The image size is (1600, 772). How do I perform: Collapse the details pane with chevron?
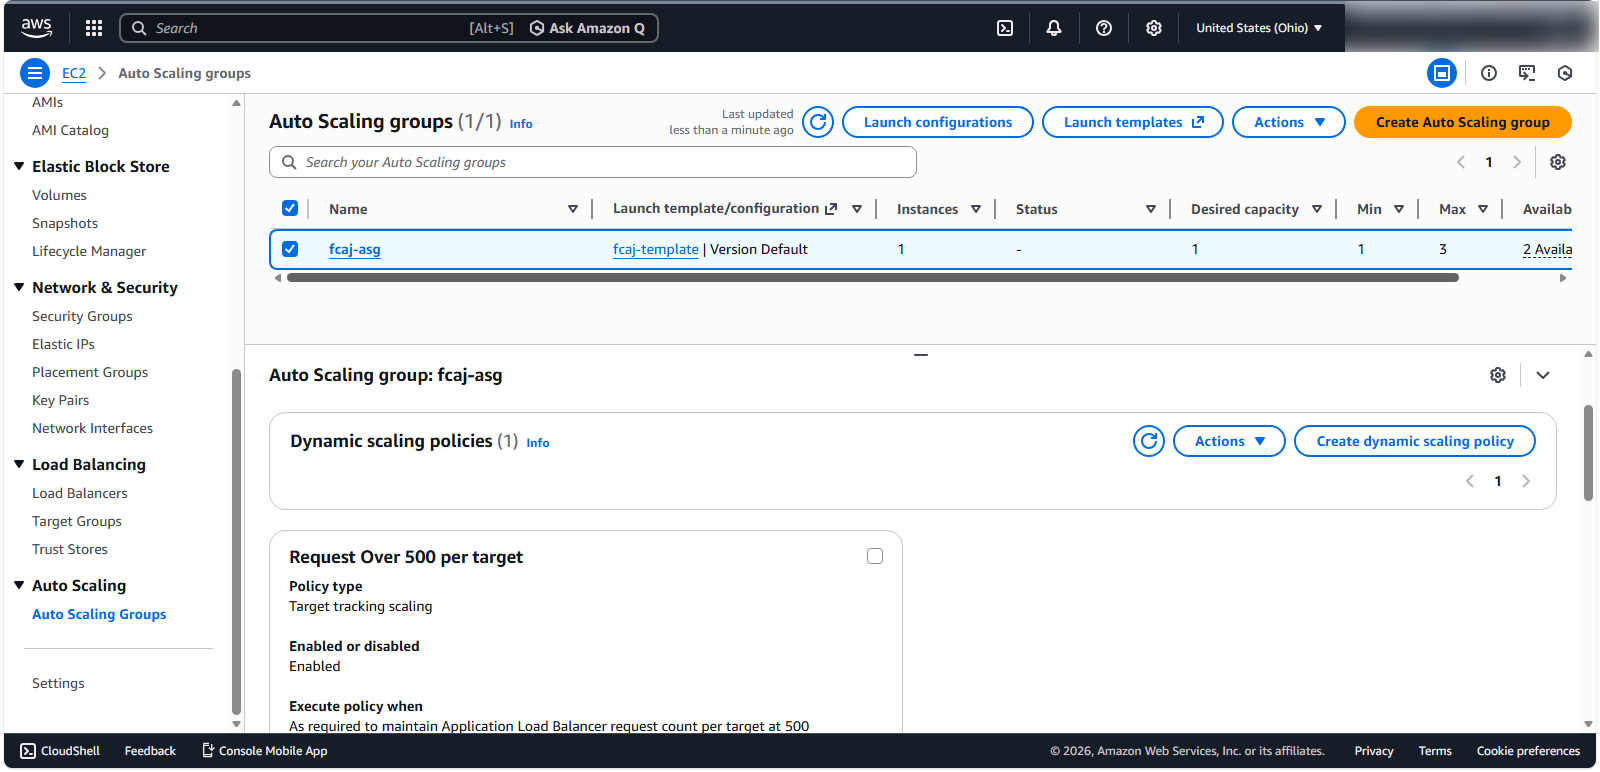[x=1543, y=375]
